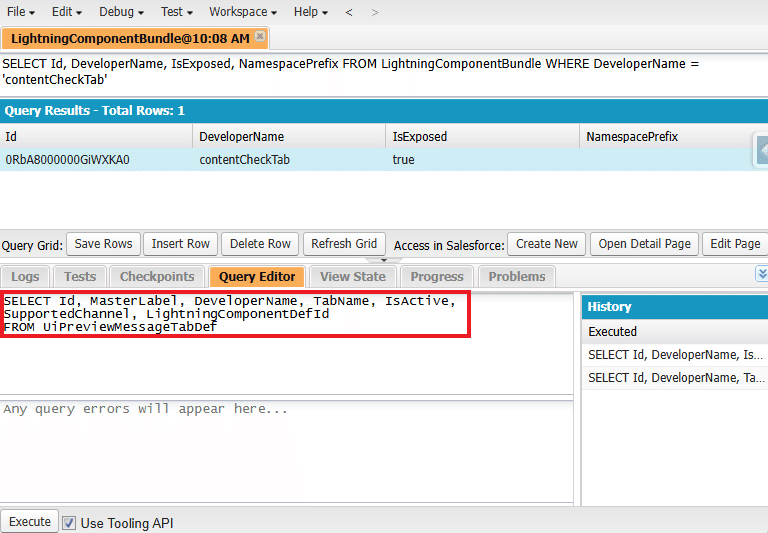
Task: Click the query errors message area
Action: click(x=287, y=451)
